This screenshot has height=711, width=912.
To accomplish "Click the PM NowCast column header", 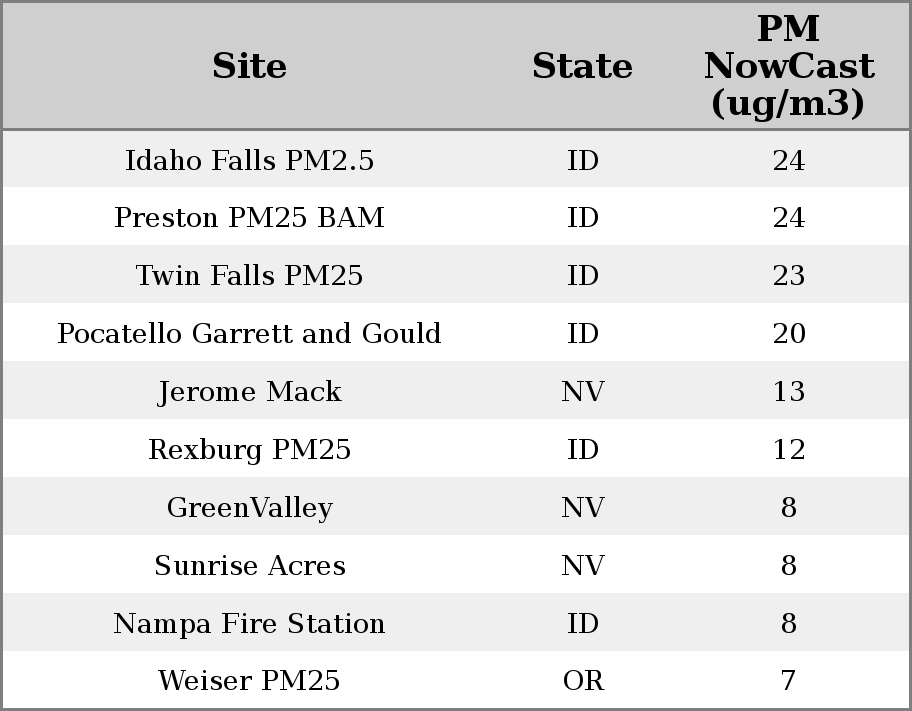I will [788, 66].
